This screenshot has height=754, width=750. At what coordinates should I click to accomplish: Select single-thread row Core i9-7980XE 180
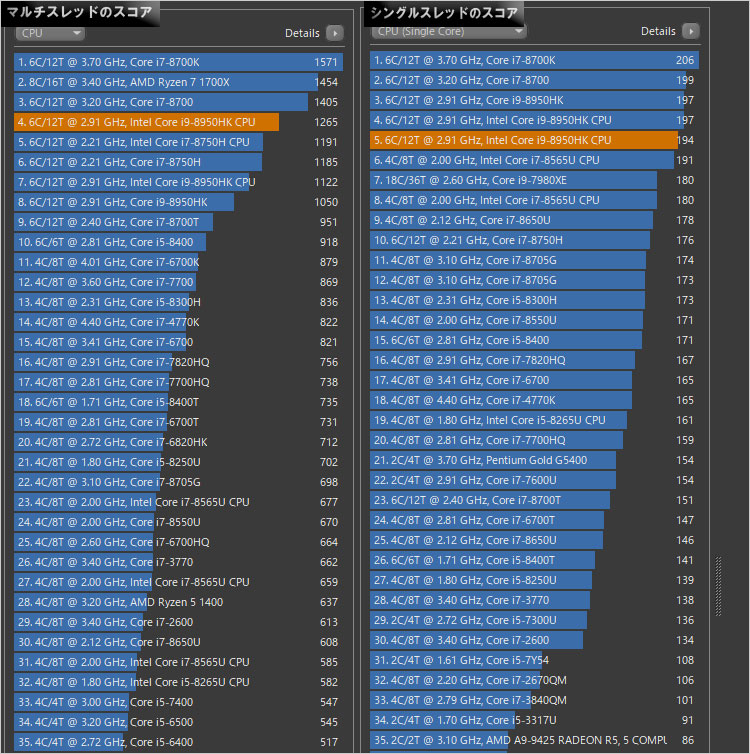(x=535, y=180)
